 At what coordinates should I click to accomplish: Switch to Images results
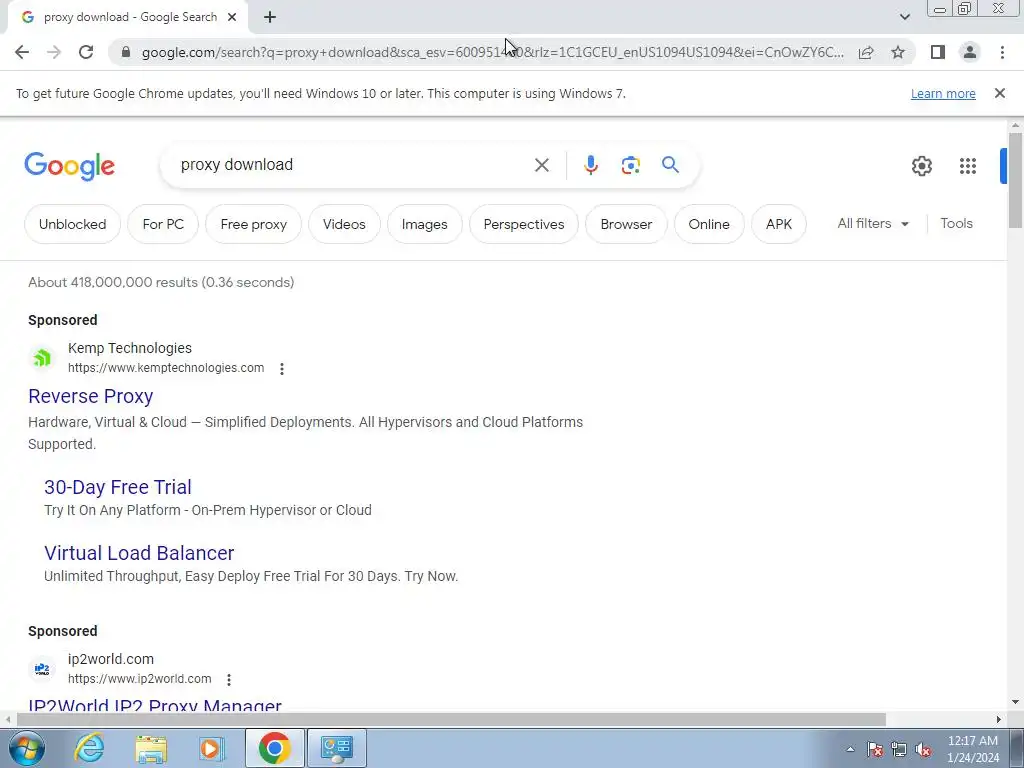pos(424,224)
